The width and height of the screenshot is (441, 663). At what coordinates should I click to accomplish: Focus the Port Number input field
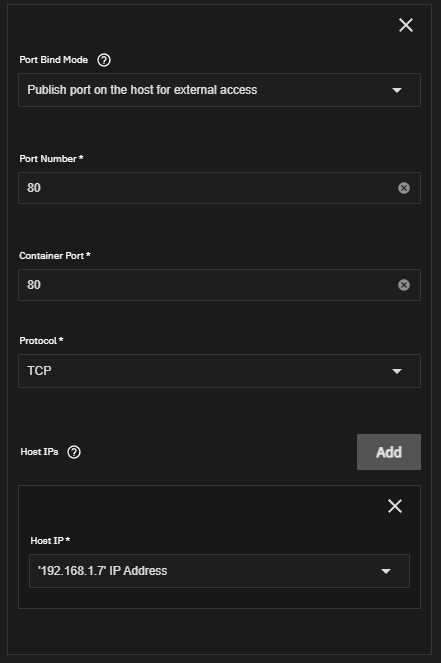point(219,188)
